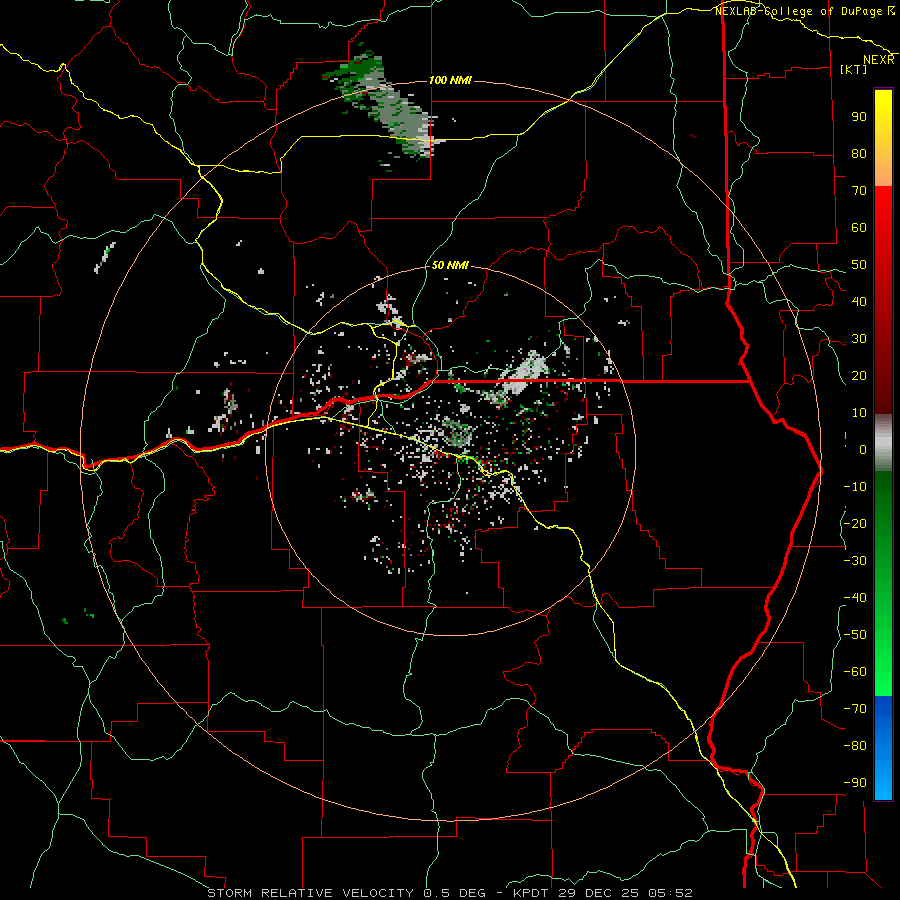Click the 80 knot scale label
Viewport: 900px width, 900px height.
click(859, 153)
